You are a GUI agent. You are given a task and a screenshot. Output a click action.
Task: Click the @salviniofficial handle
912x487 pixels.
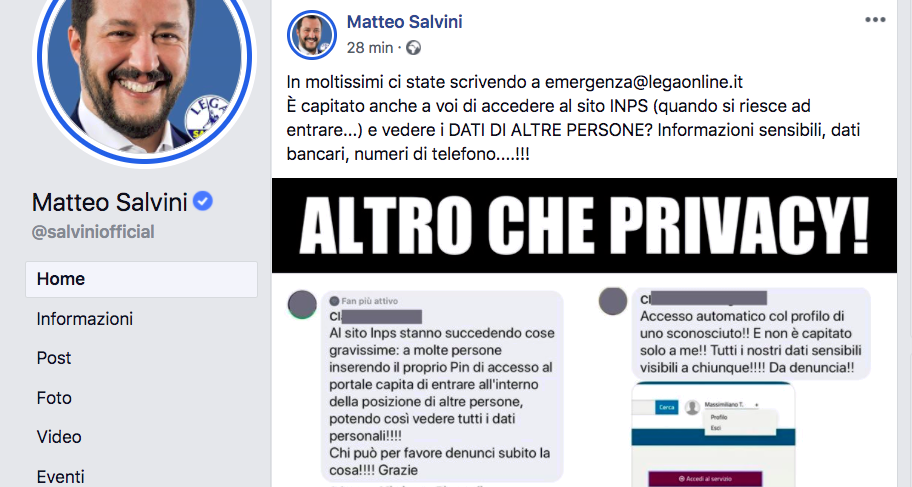pyautogui.click(x=93, y=232)
